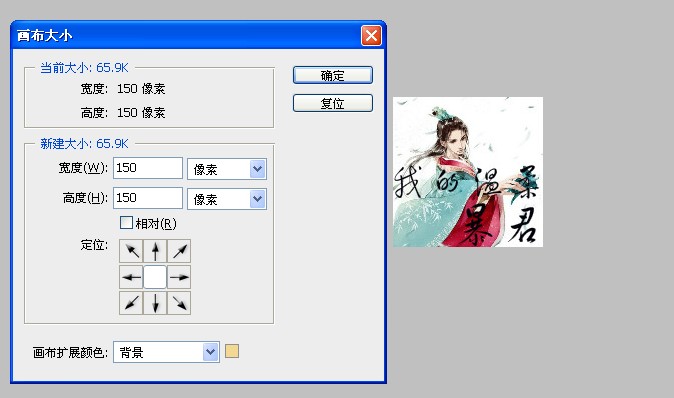Viewport: 674px width, 398px height.
Task: Focus the 高度(H) input field
Action: (148, 198)
